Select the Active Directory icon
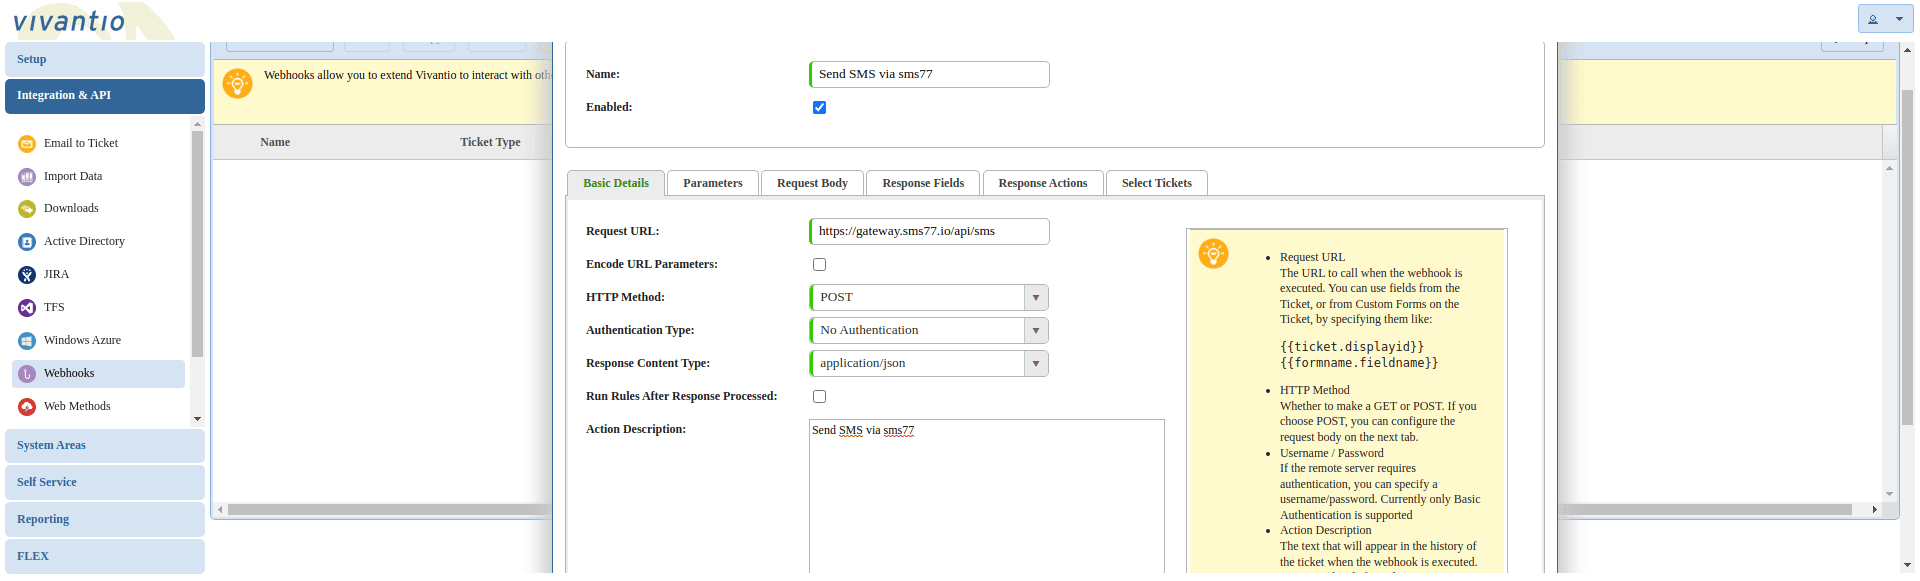Screen dimensions: 1920x581 (27, 242)
